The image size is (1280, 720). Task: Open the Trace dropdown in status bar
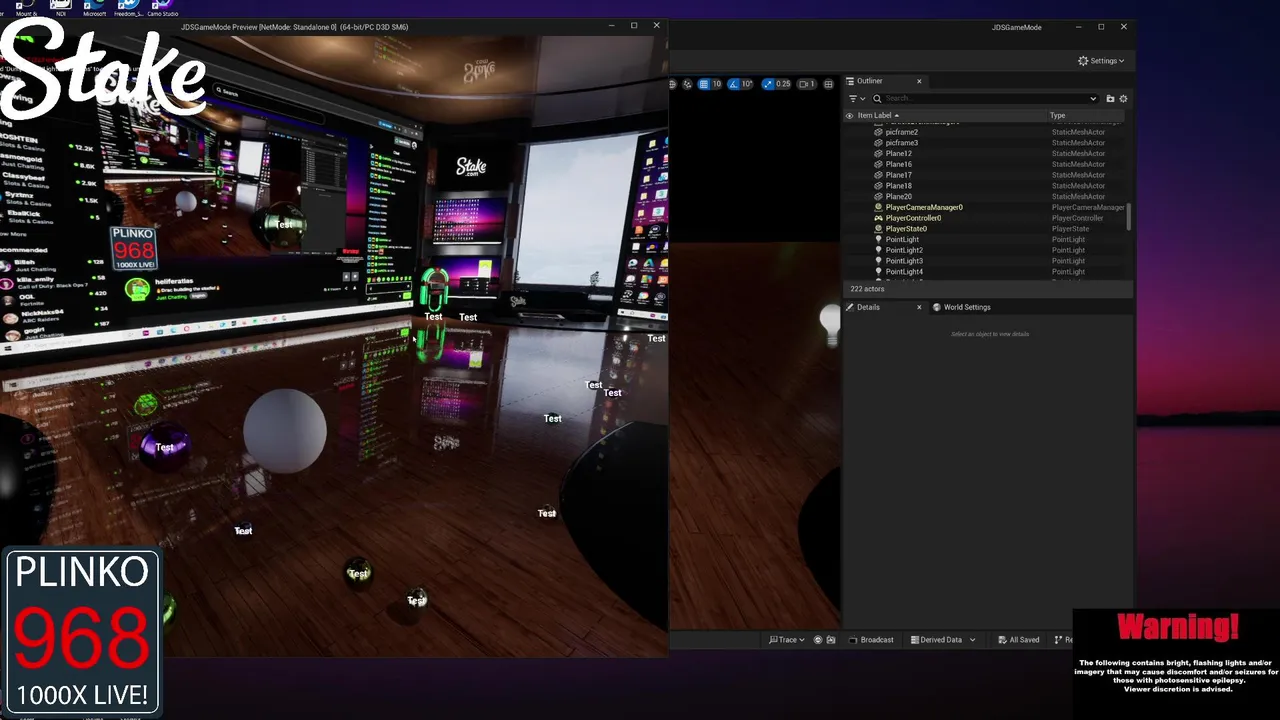tap(787, 640)
